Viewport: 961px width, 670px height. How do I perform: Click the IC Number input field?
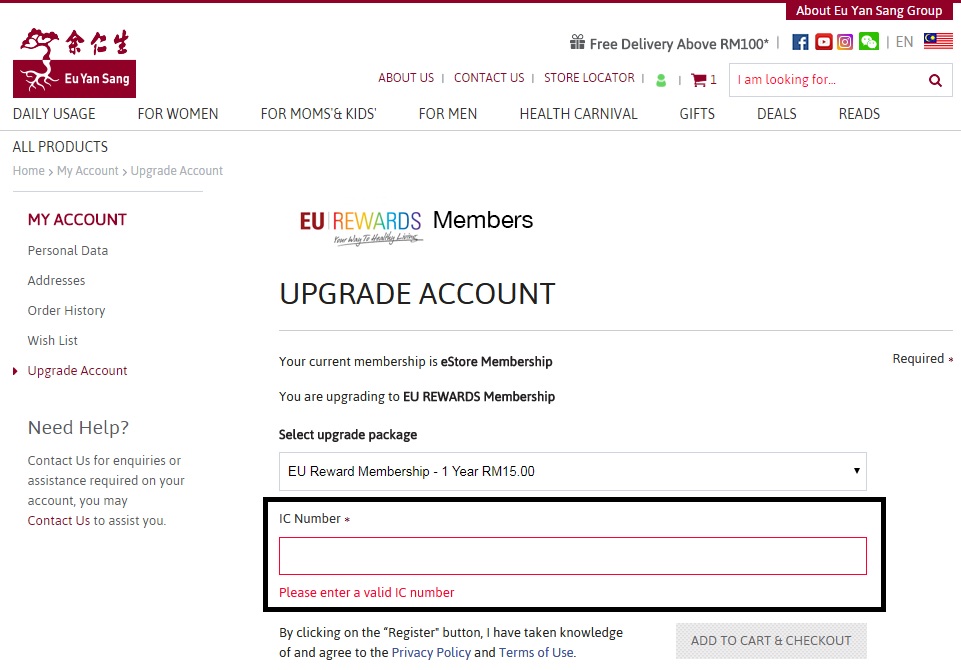pyautogui.click(x=572, y=556)
